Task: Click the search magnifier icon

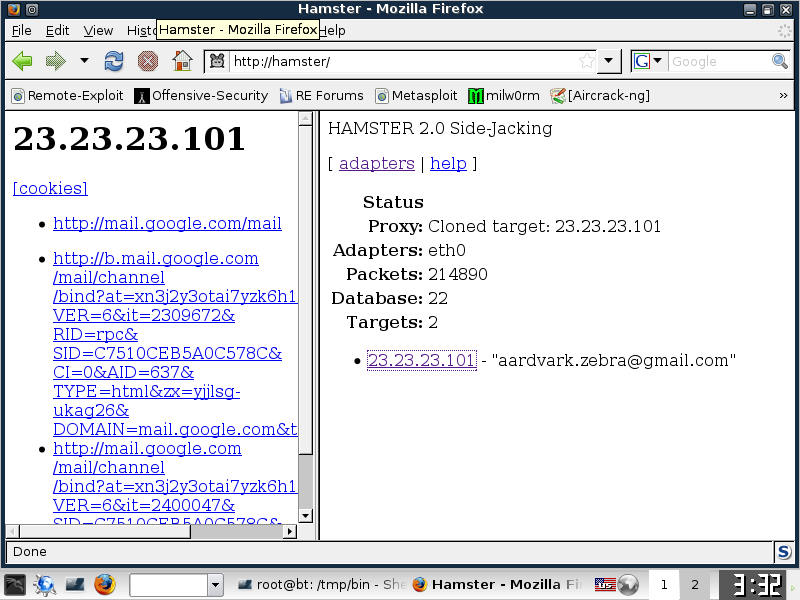Action: click(x=780, y=61)
